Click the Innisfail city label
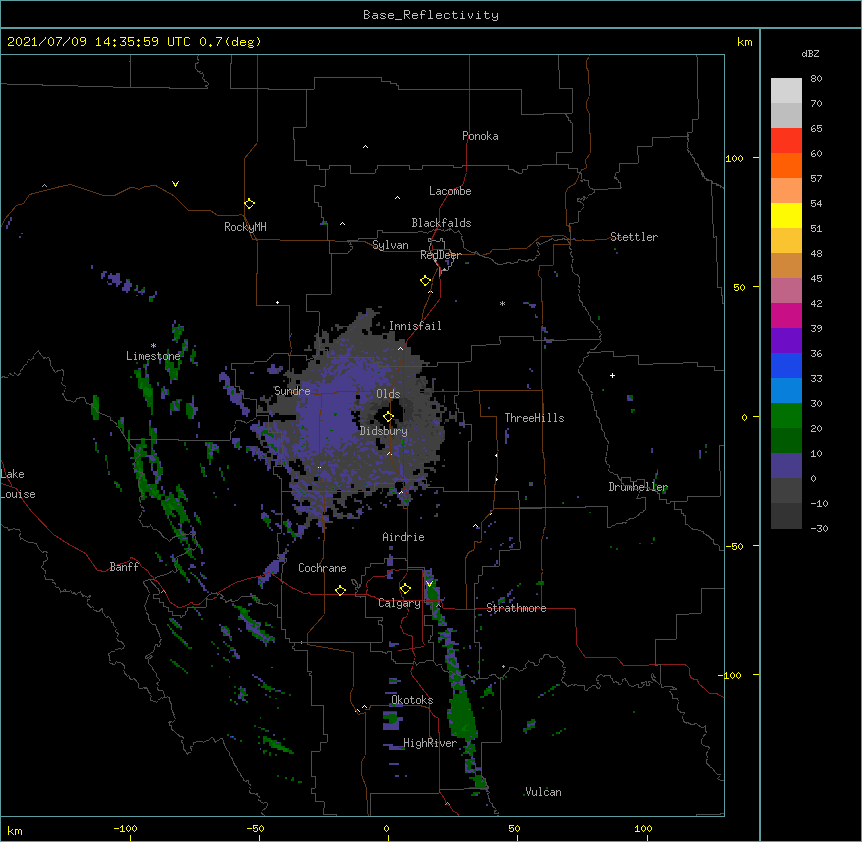 click(415, 326)
